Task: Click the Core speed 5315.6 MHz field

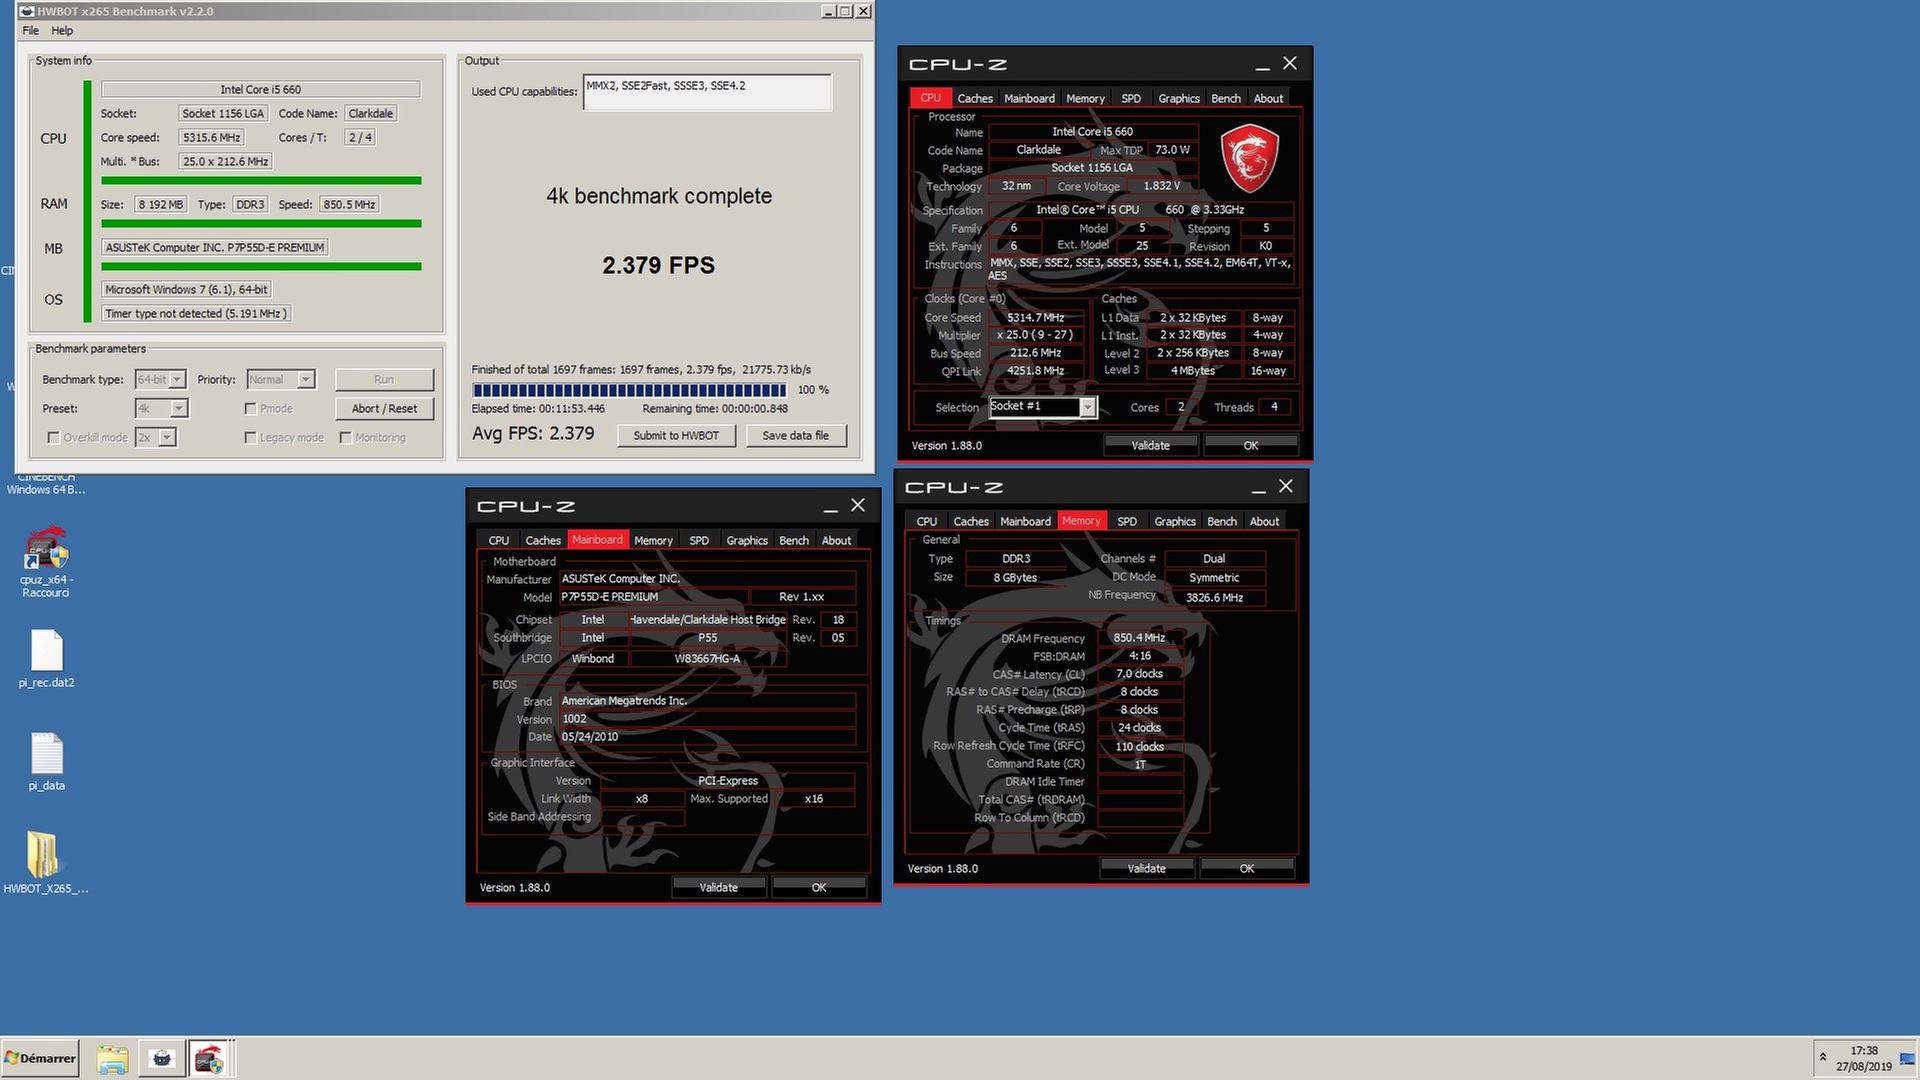Action: coord(211,137)
